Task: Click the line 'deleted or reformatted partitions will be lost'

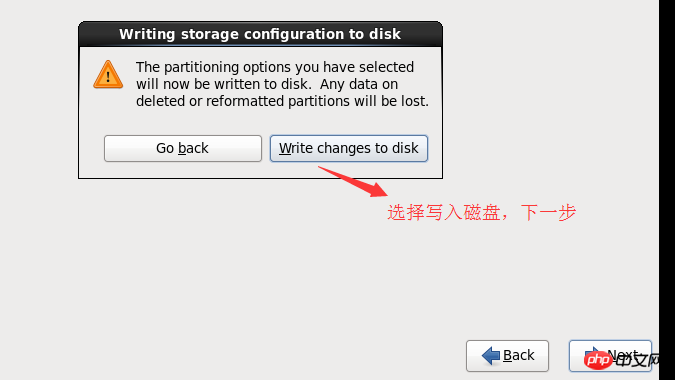Action: (282, 102)
